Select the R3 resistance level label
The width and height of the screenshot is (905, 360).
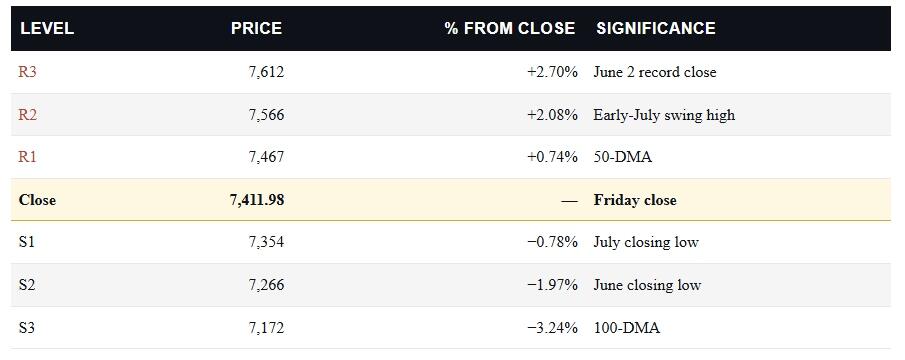(x=28, y=72)
